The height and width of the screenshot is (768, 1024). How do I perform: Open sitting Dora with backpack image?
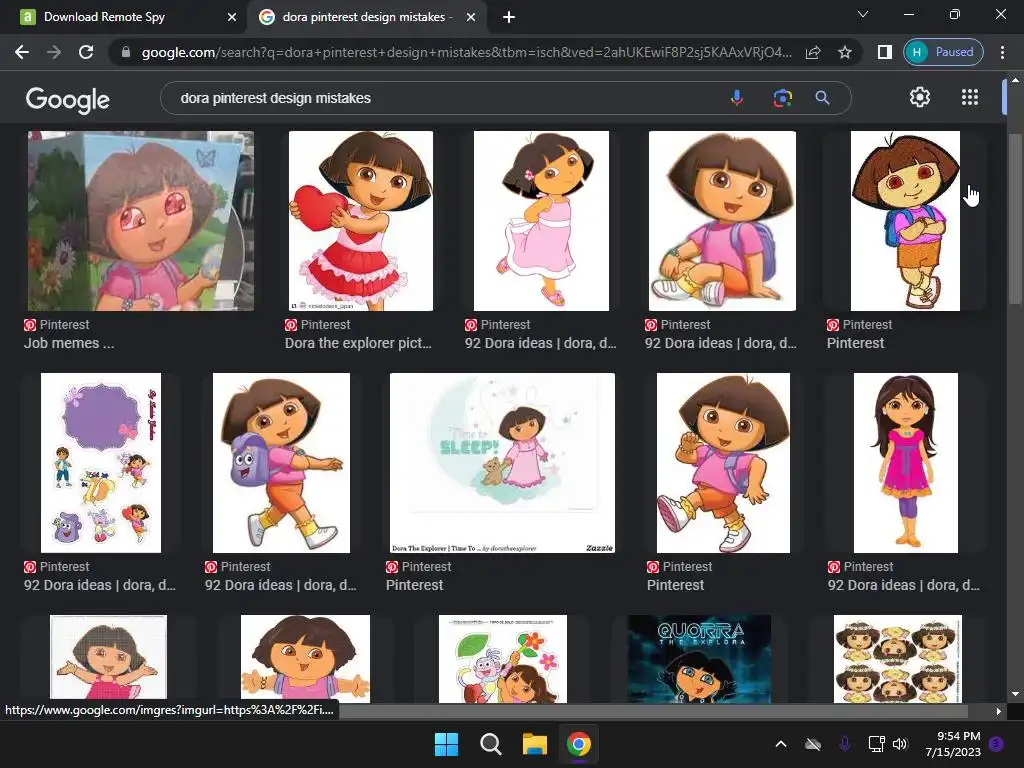tap(722, 221)
